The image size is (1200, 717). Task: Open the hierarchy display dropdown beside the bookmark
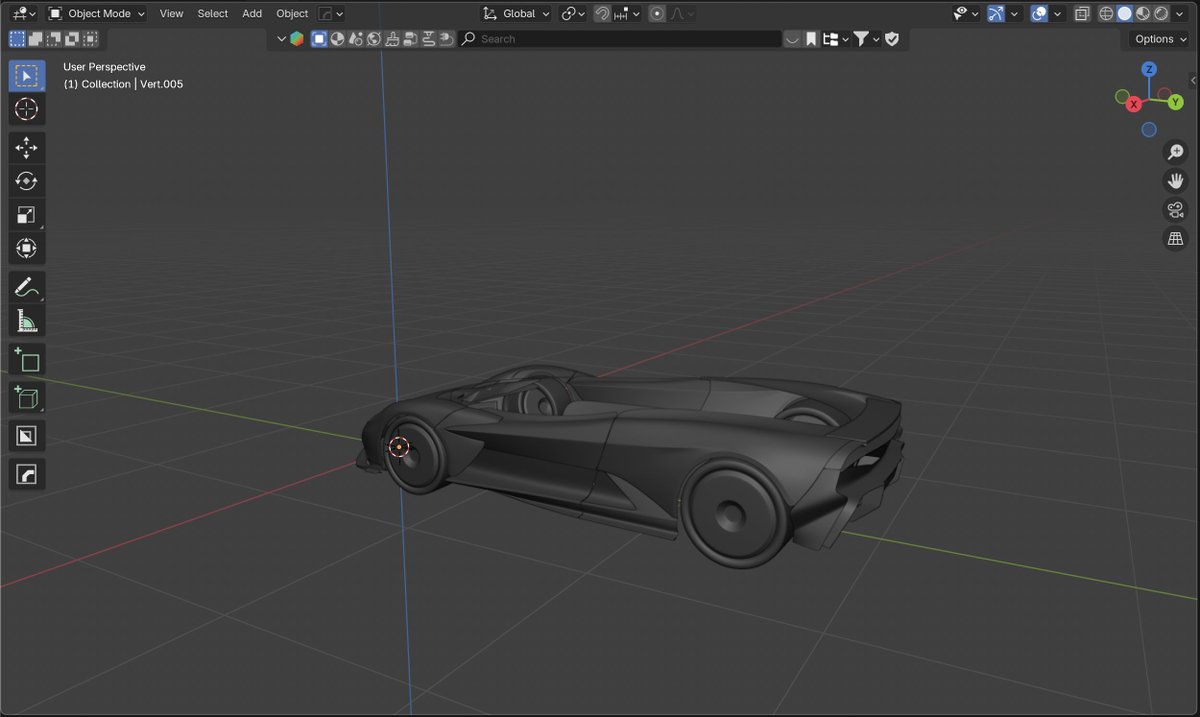point(834,39)
